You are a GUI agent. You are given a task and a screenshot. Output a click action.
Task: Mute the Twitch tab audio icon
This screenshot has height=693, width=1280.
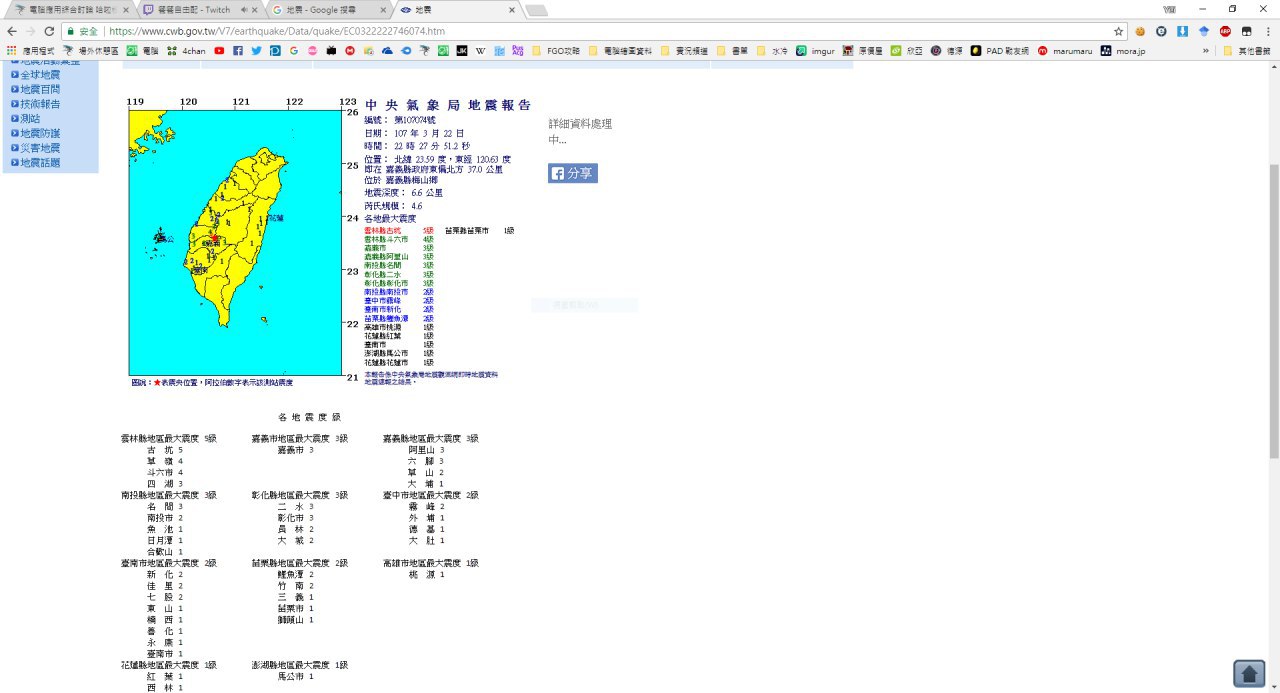(244, 10)
